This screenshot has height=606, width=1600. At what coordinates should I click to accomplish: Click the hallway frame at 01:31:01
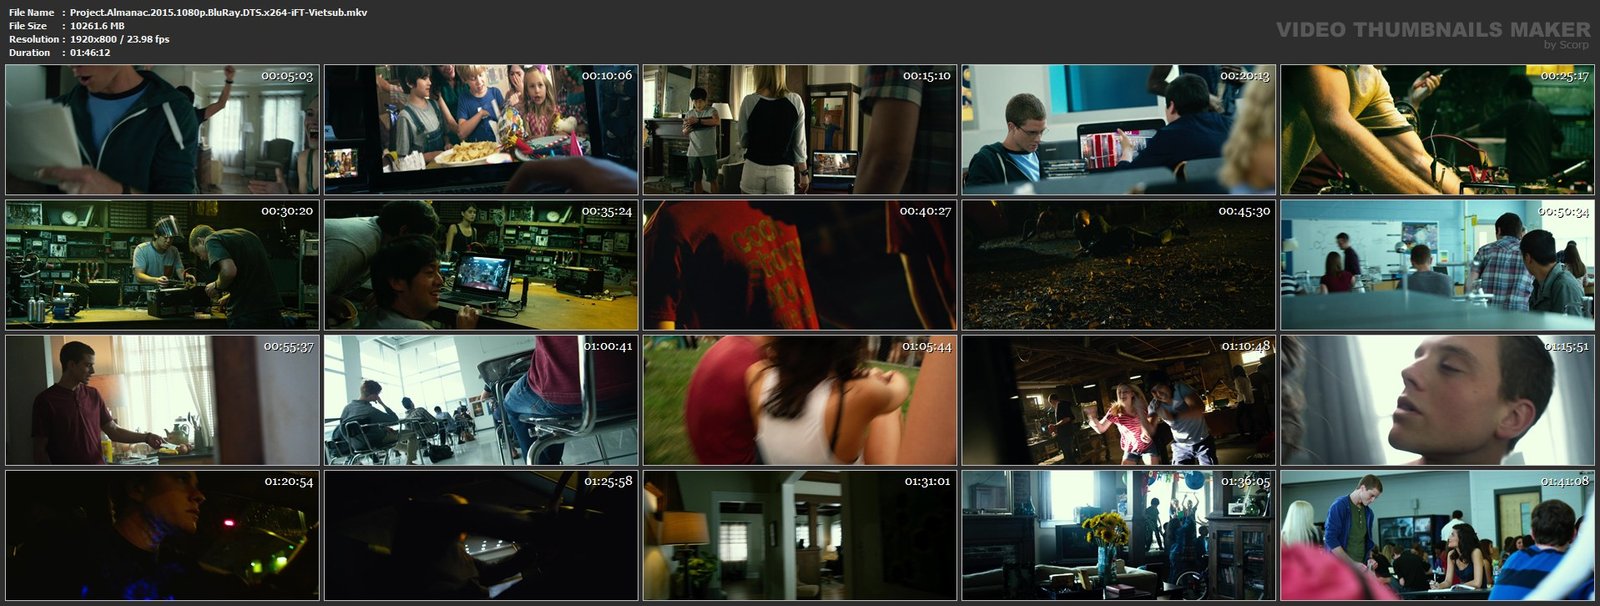tap(800, 535)
